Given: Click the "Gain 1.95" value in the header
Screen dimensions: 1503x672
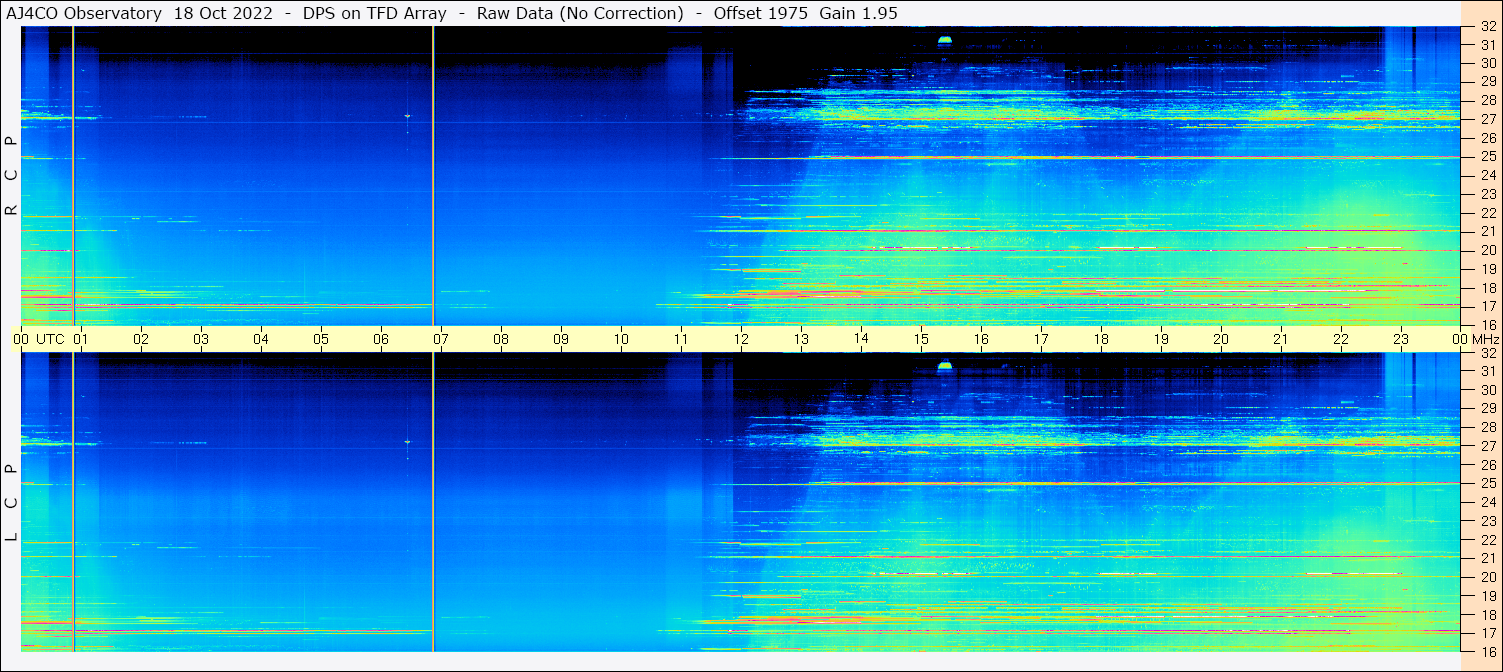Looking at the screenshot, I should click(858, 13).
